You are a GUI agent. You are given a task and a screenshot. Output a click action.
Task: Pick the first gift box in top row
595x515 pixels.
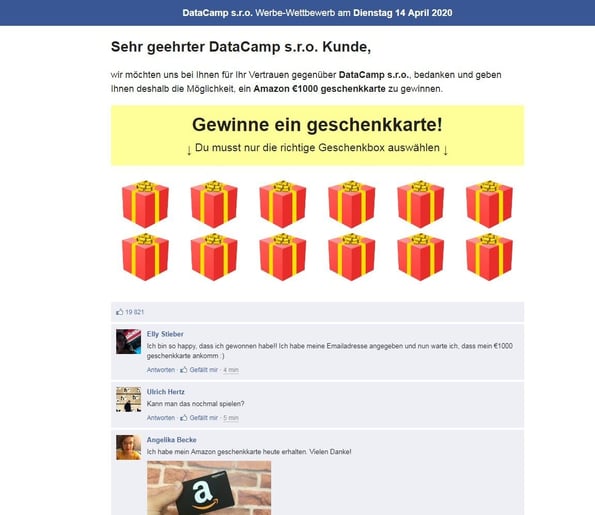[x=145, y=204]
